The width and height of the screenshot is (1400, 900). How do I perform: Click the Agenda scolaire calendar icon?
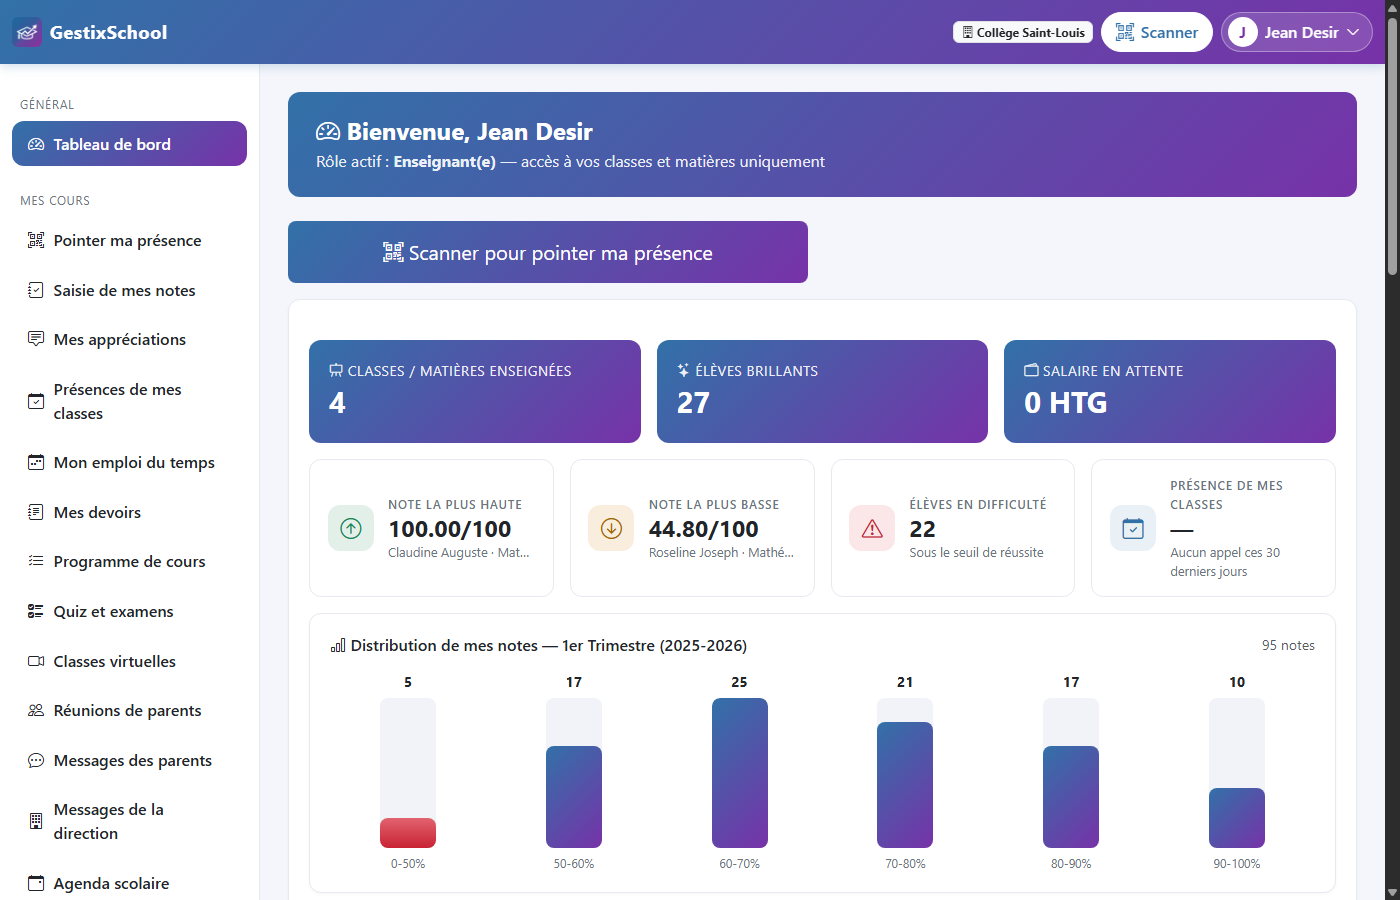click(36, 883)
